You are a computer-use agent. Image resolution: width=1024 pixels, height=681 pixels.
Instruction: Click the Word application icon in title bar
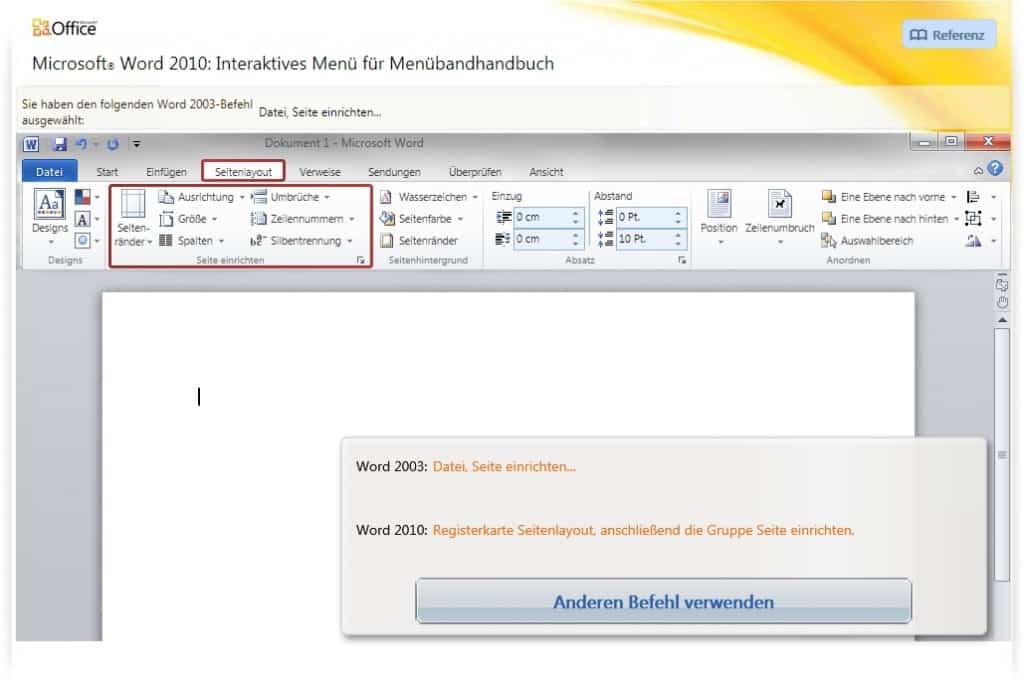pos(31,144)
